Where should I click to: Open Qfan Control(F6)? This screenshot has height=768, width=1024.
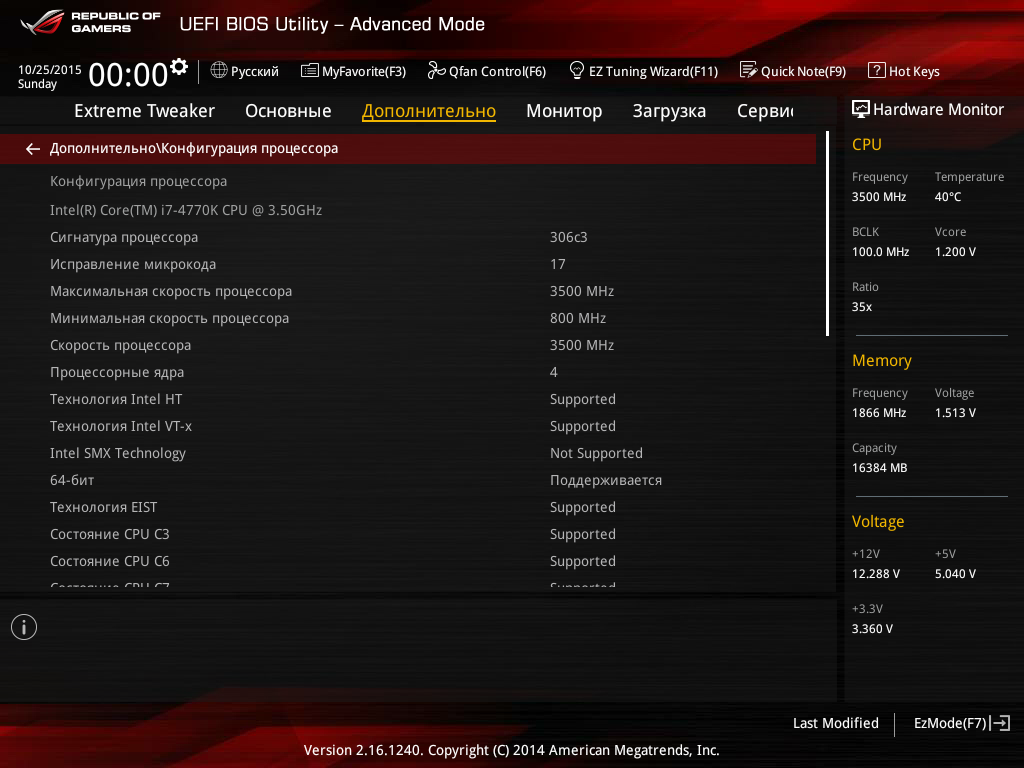click(x=487, y=71)
